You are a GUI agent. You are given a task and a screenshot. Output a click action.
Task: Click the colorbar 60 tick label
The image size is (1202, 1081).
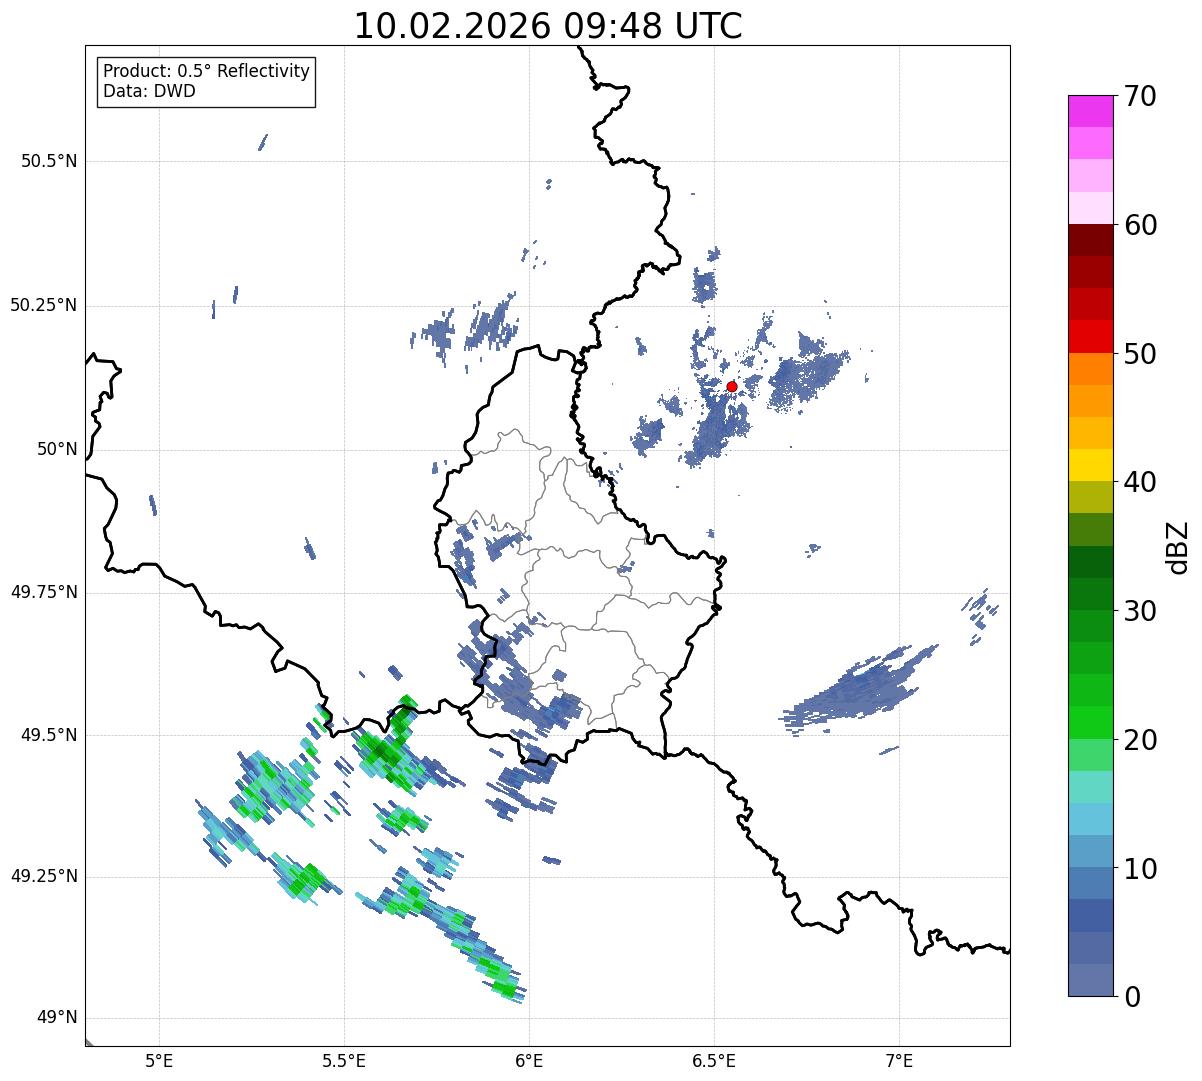(1140, 226)
